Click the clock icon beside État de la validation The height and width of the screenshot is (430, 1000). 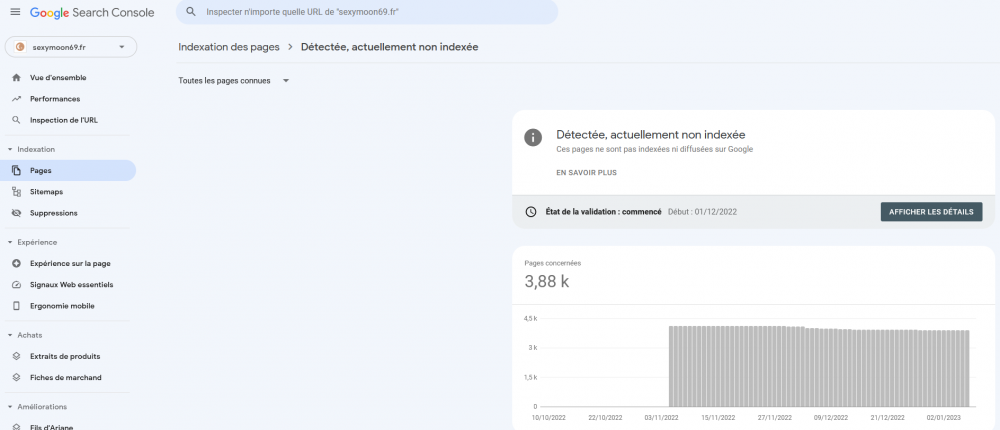coord(531,212)
